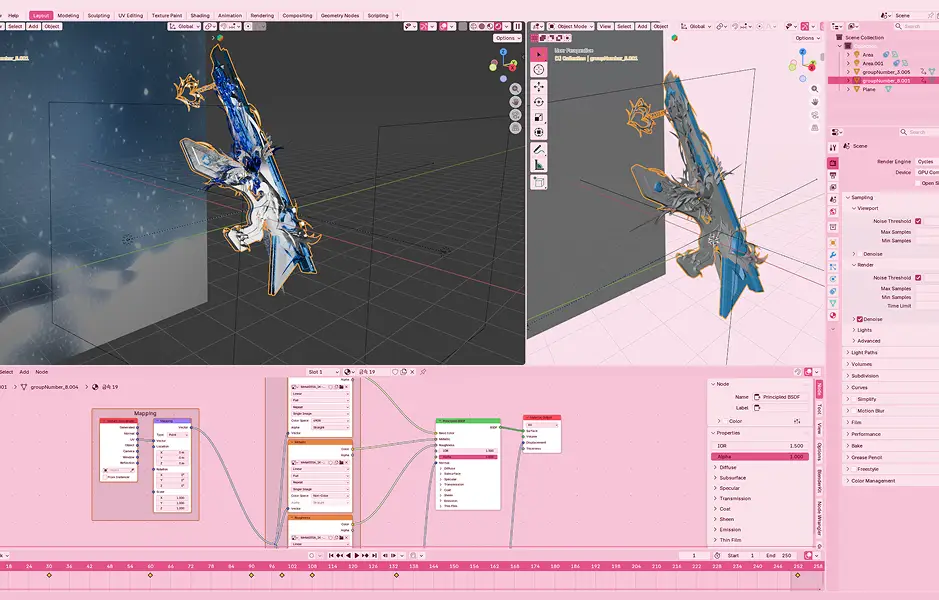Enable the Freestyle checkbox
The height and width of the screenshot is (600, 939).
[853, 469]
